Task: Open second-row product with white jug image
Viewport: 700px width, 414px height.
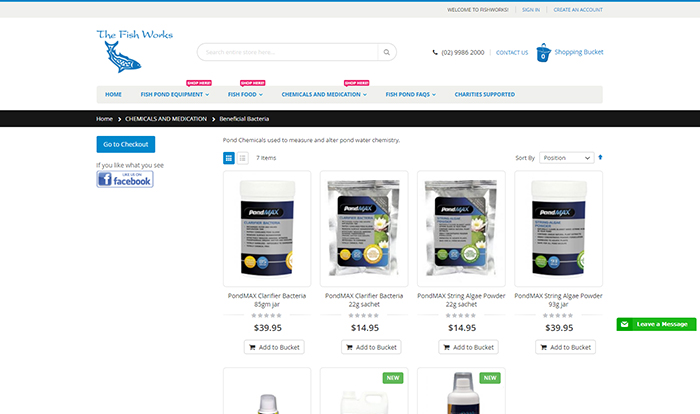Action: point(364,391)
